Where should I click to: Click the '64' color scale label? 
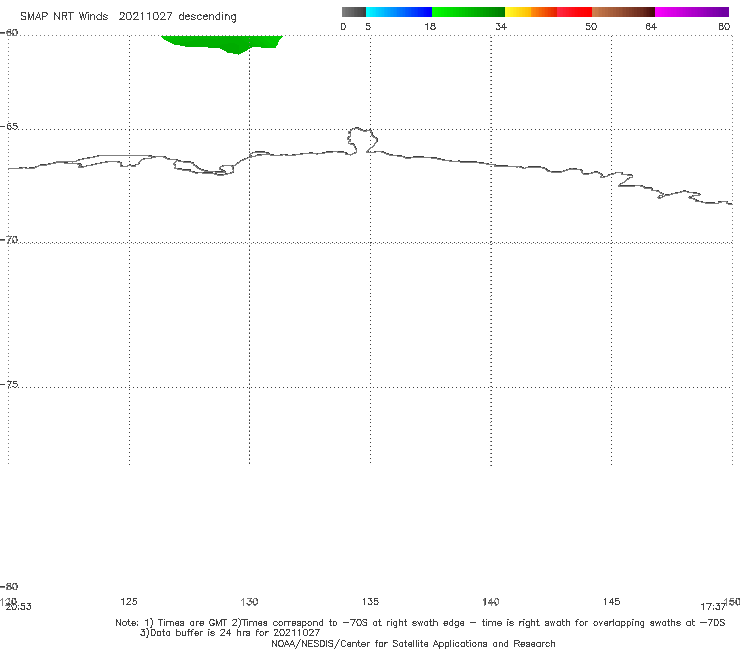(651, 26)
